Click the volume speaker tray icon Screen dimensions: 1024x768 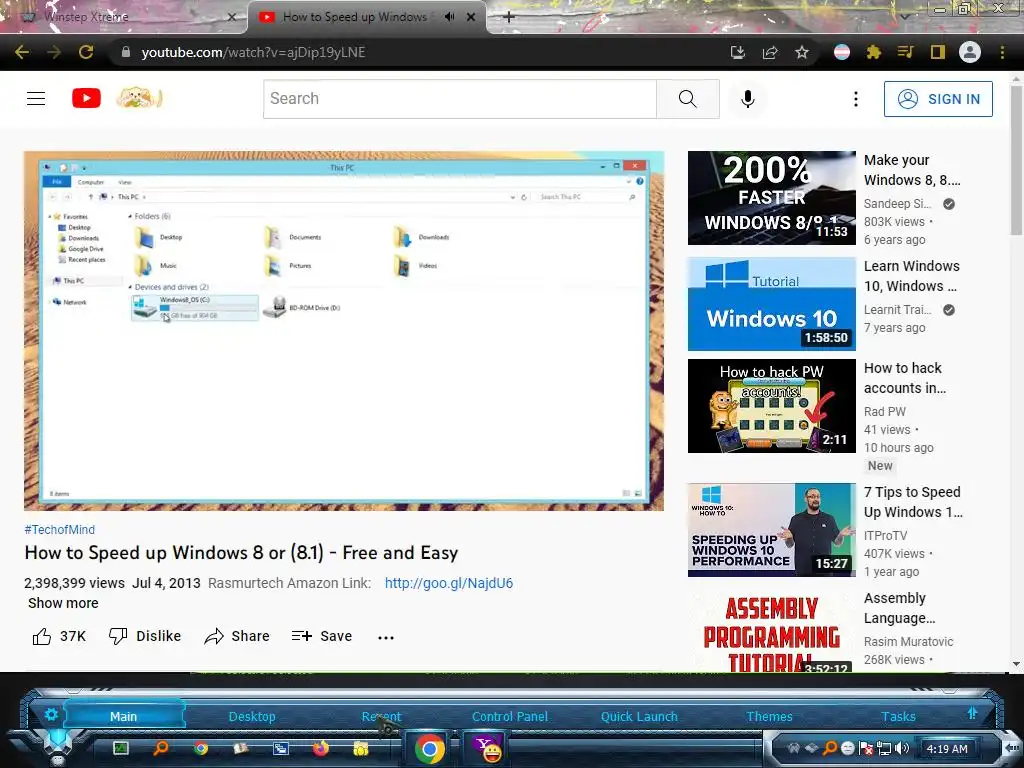coord(903,748)
